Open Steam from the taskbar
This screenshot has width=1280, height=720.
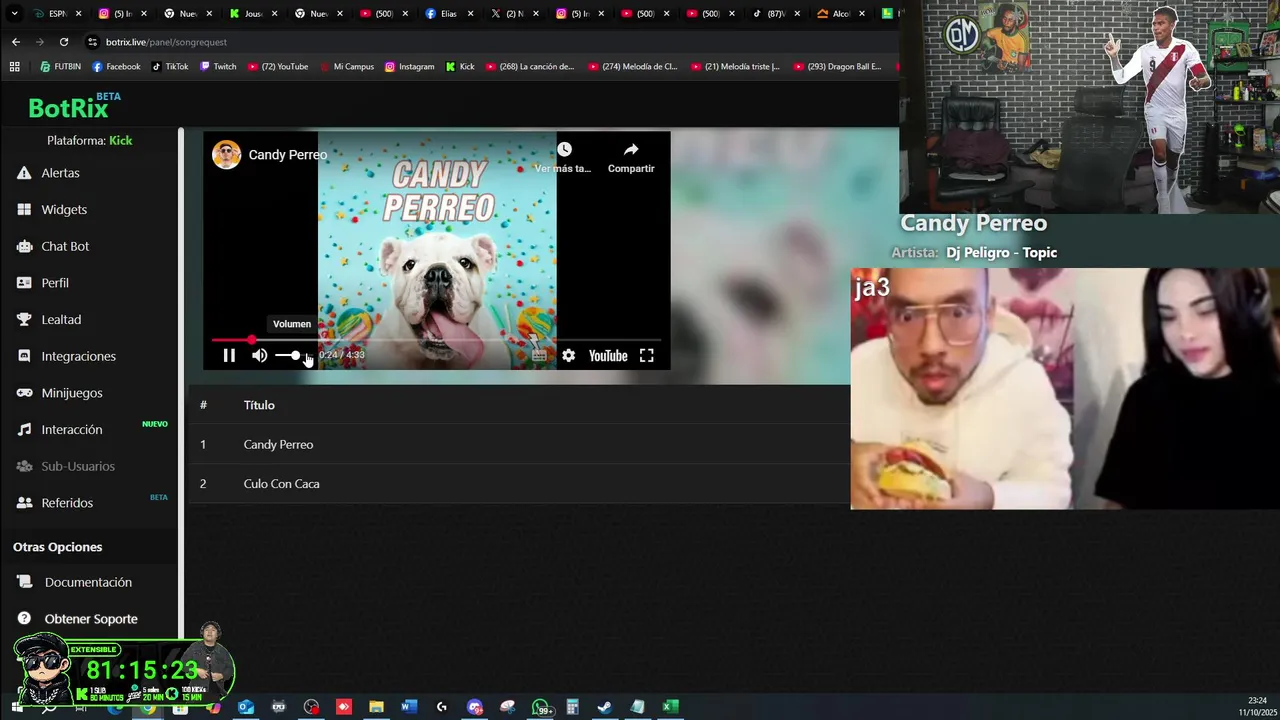[x=605, y=707]
